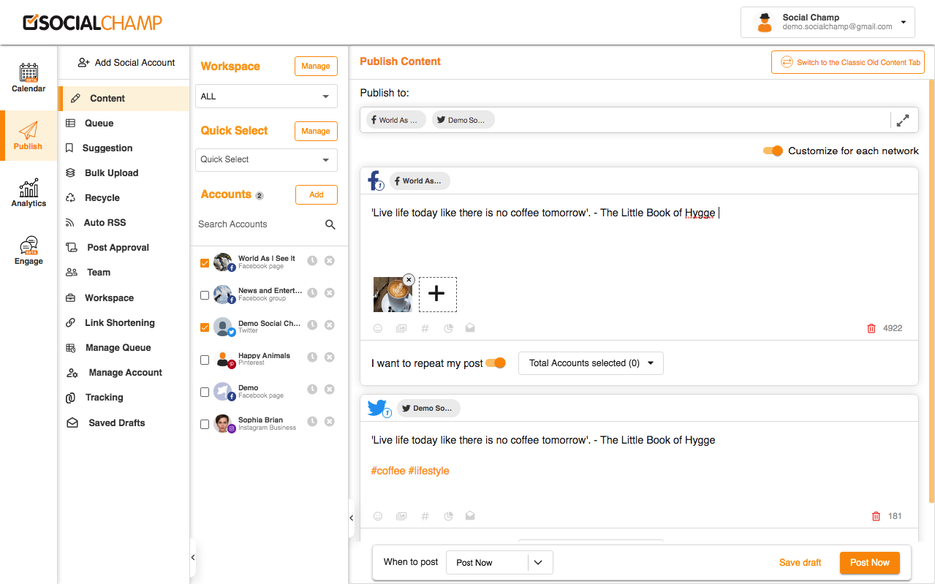Disable Customize for each network

tap(772, 148)
